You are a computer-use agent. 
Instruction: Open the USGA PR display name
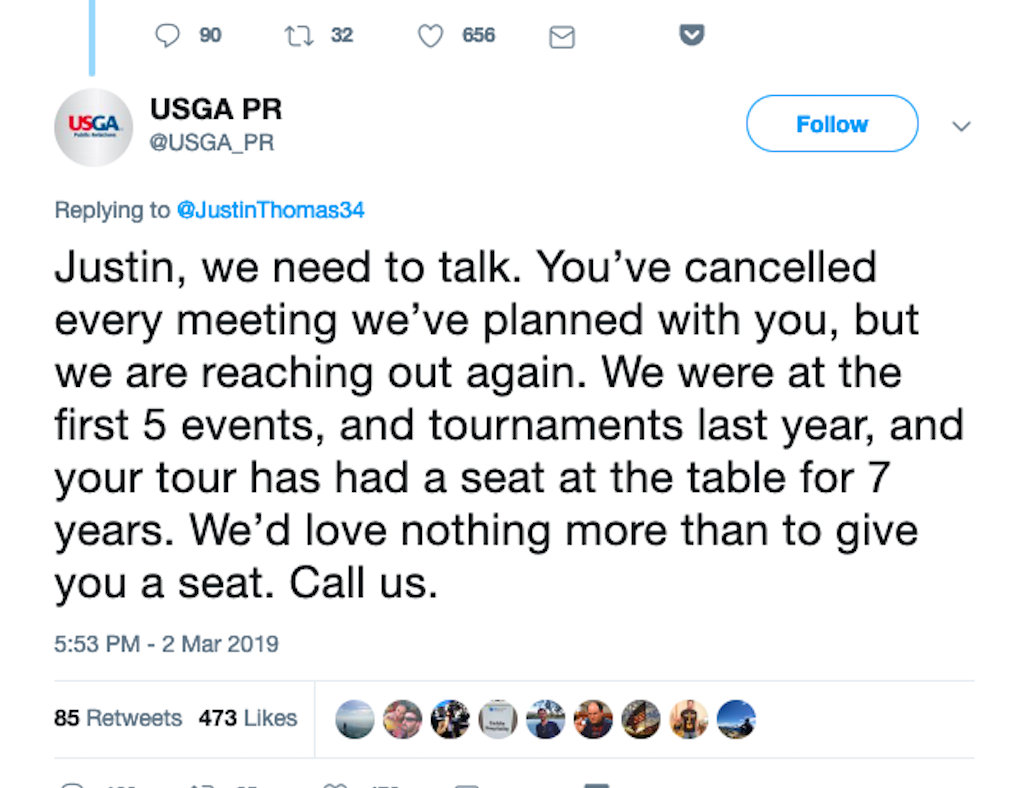(x=216, y=109)
